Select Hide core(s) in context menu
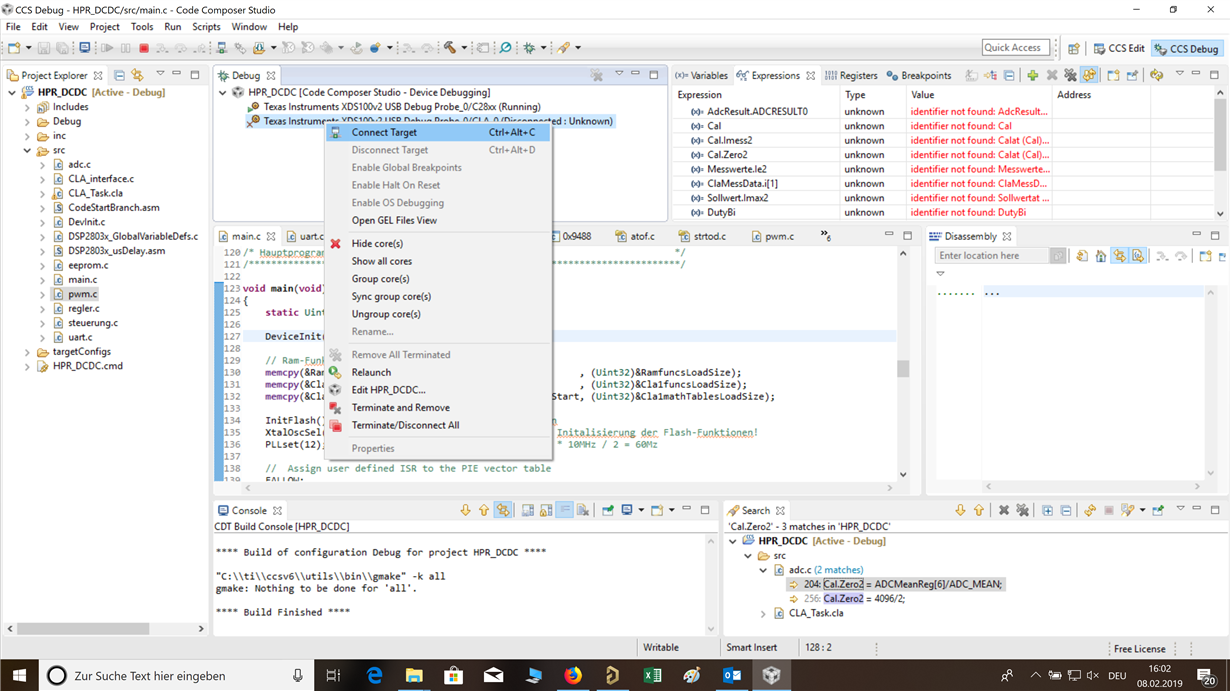This screenshot has height=691, width=1230. click(x=440, y=243)
